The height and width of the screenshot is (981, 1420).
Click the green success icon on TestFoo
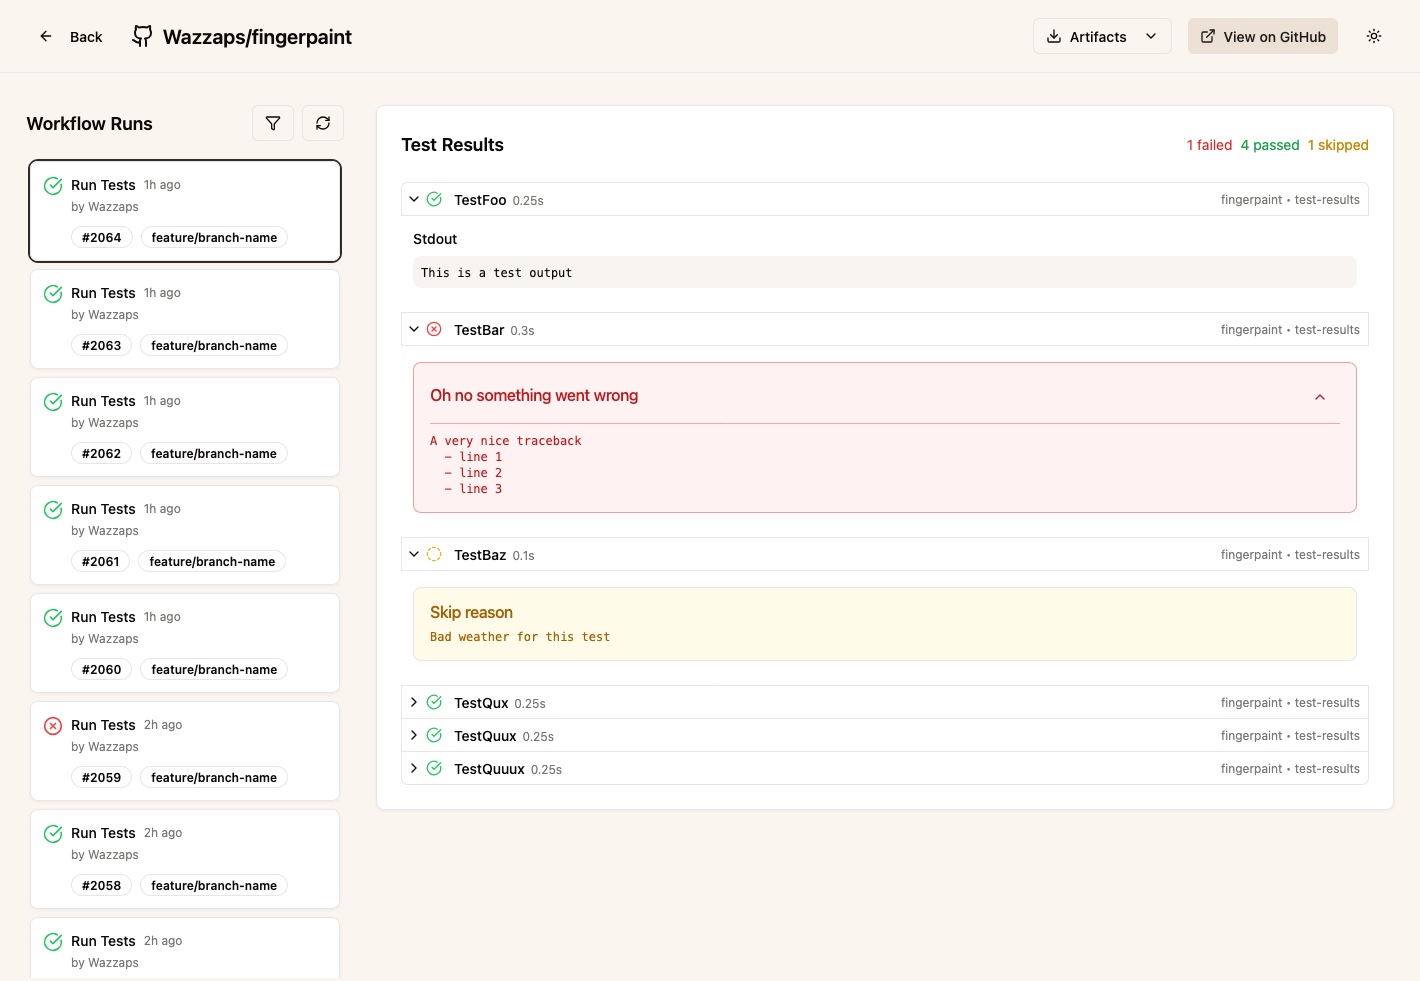click(434, 199)
